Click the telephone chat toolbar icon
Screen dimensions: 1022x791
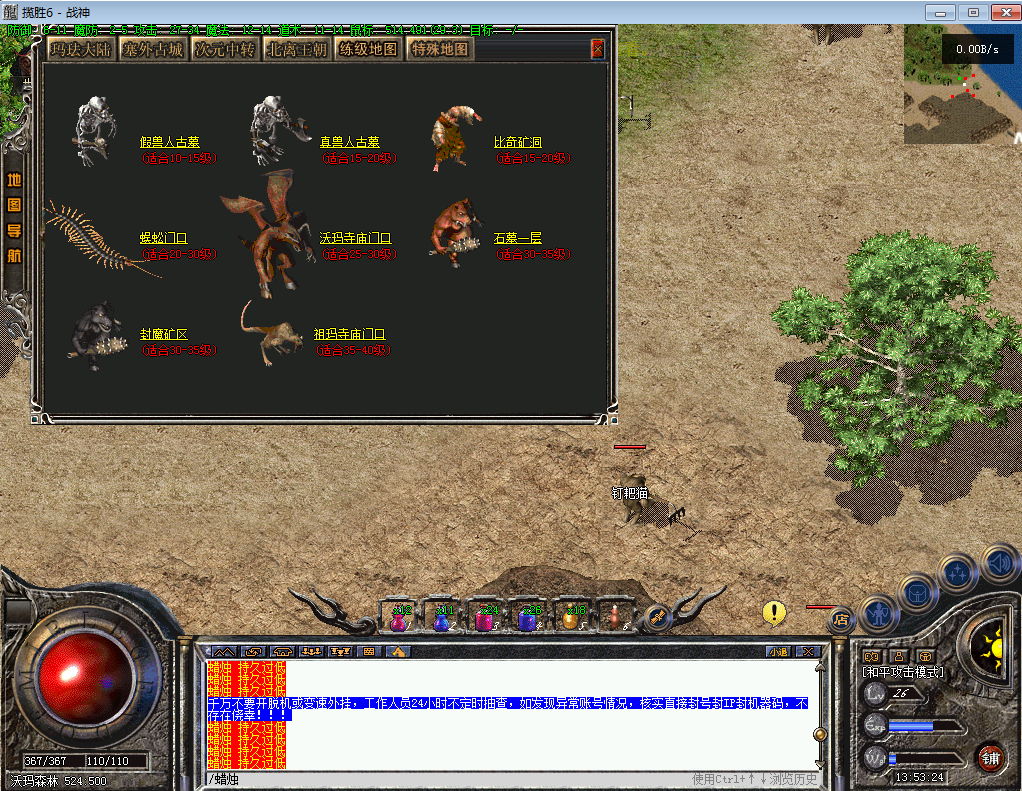282,652
